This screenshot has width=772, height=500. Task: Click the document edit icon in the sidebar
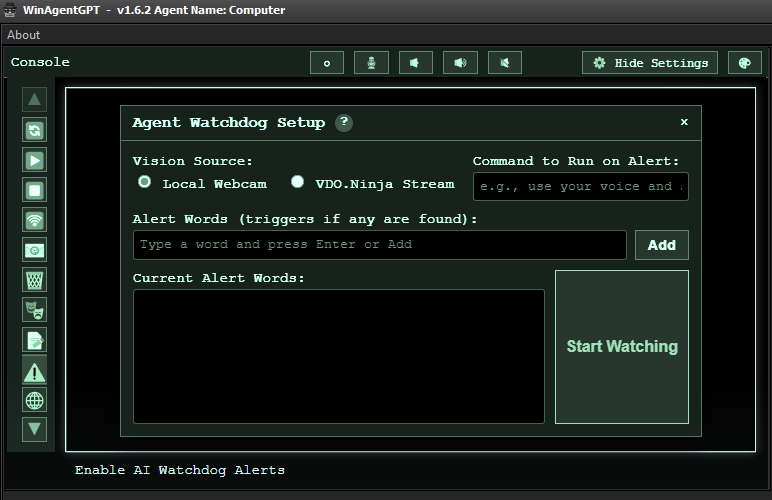click(x=34, y=340)
